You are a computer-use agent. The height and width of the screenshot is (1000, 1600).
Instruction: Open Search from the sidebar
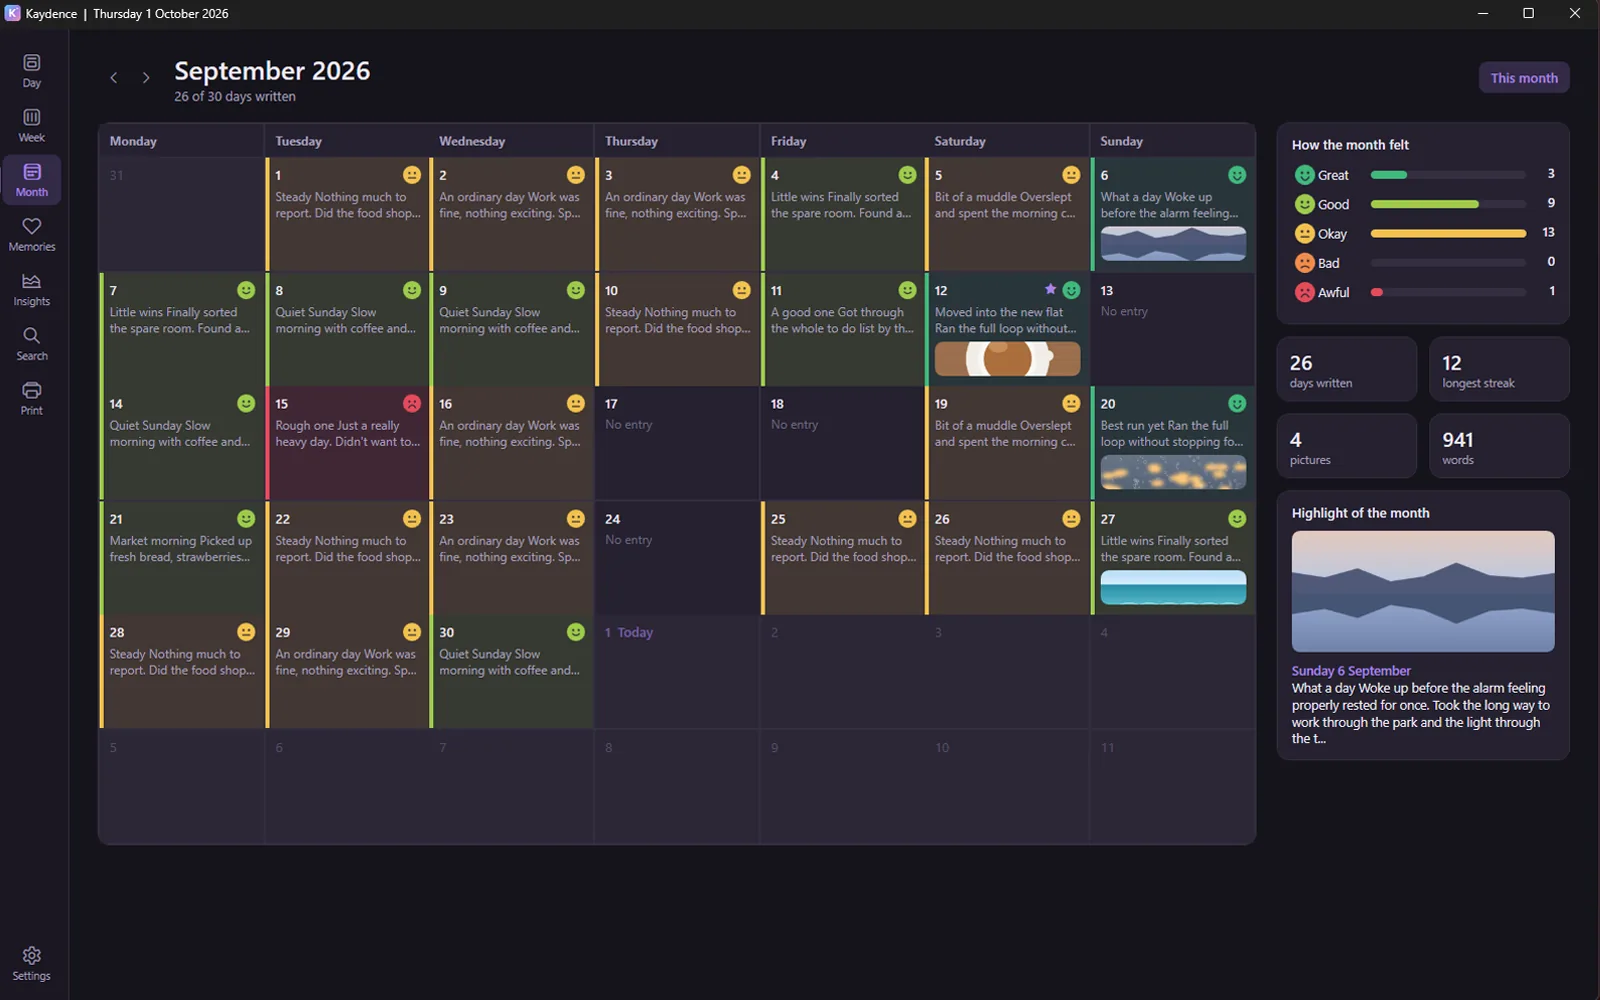point(32,343)
